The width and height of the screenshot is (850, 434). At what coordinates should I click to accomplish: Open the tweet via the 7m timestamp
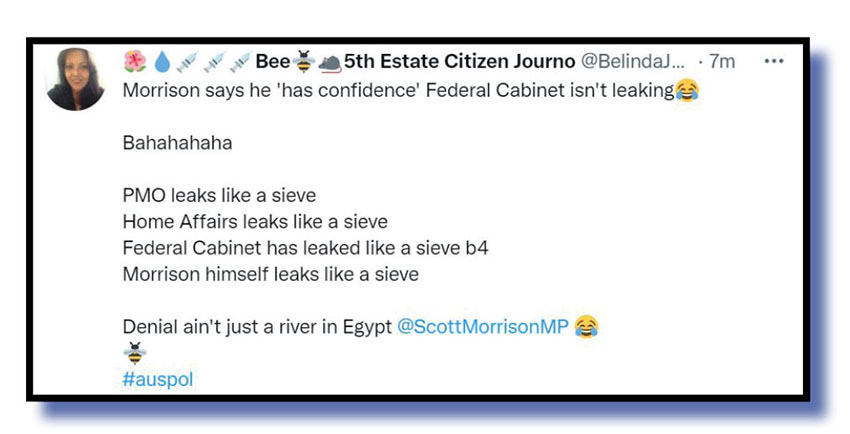[x=721, y=62]
